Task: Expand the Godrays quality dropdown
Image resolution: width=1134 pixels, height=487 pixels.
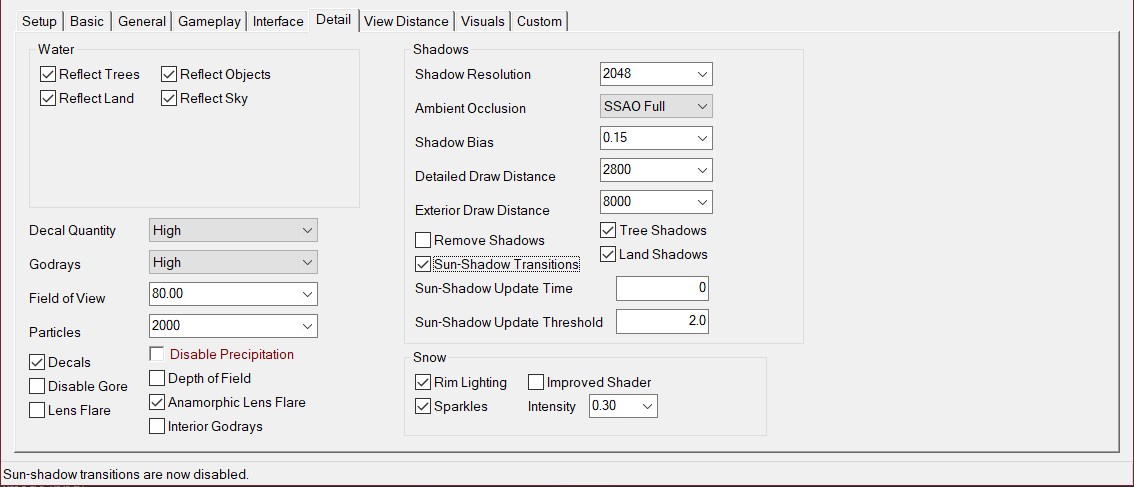Action: tap(233, 263)
